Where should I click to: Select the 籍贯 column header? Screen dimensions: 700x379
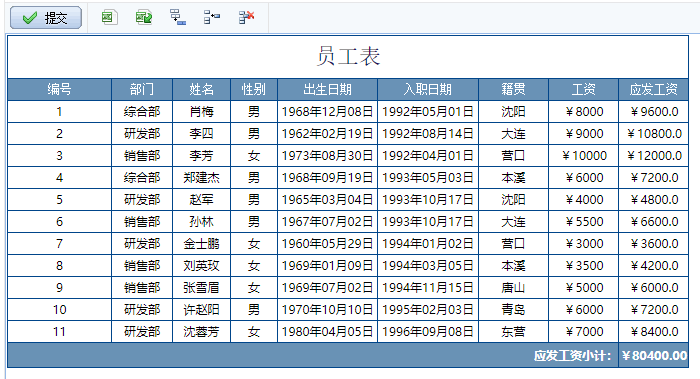[x=513, y=90]
